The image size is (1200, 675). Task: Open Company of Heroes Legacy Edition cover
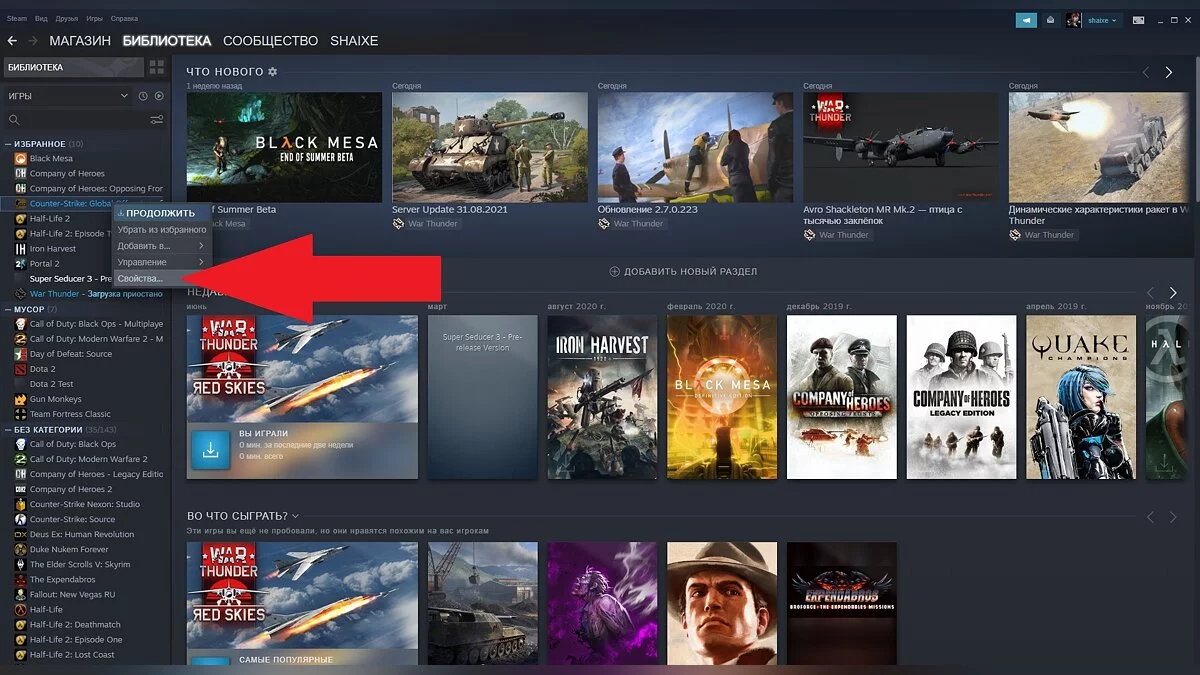[x=961, y=397]
